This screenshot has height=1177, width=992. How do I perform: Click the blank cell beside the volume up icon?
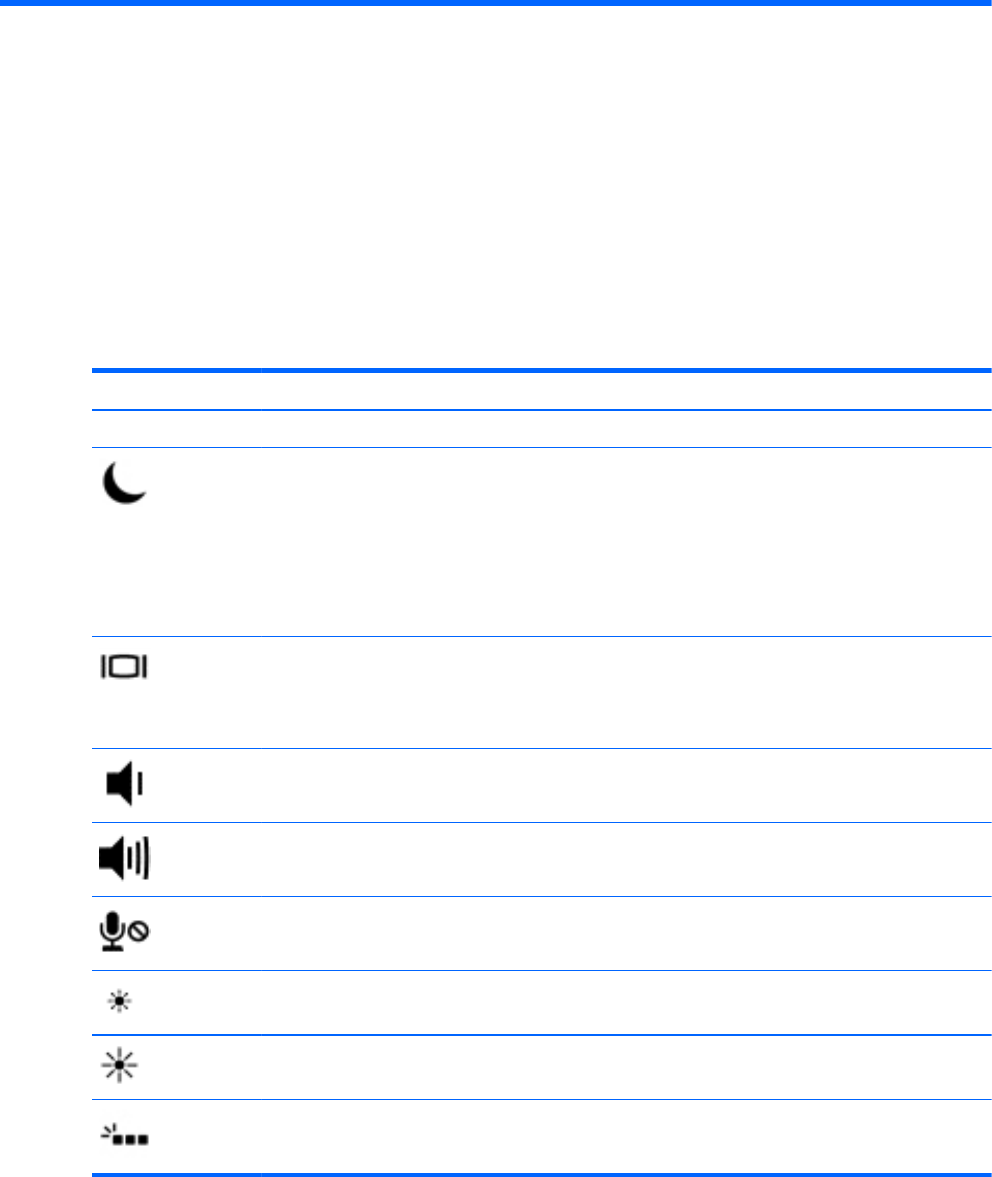pyautogui.click(x=620, y=859)
